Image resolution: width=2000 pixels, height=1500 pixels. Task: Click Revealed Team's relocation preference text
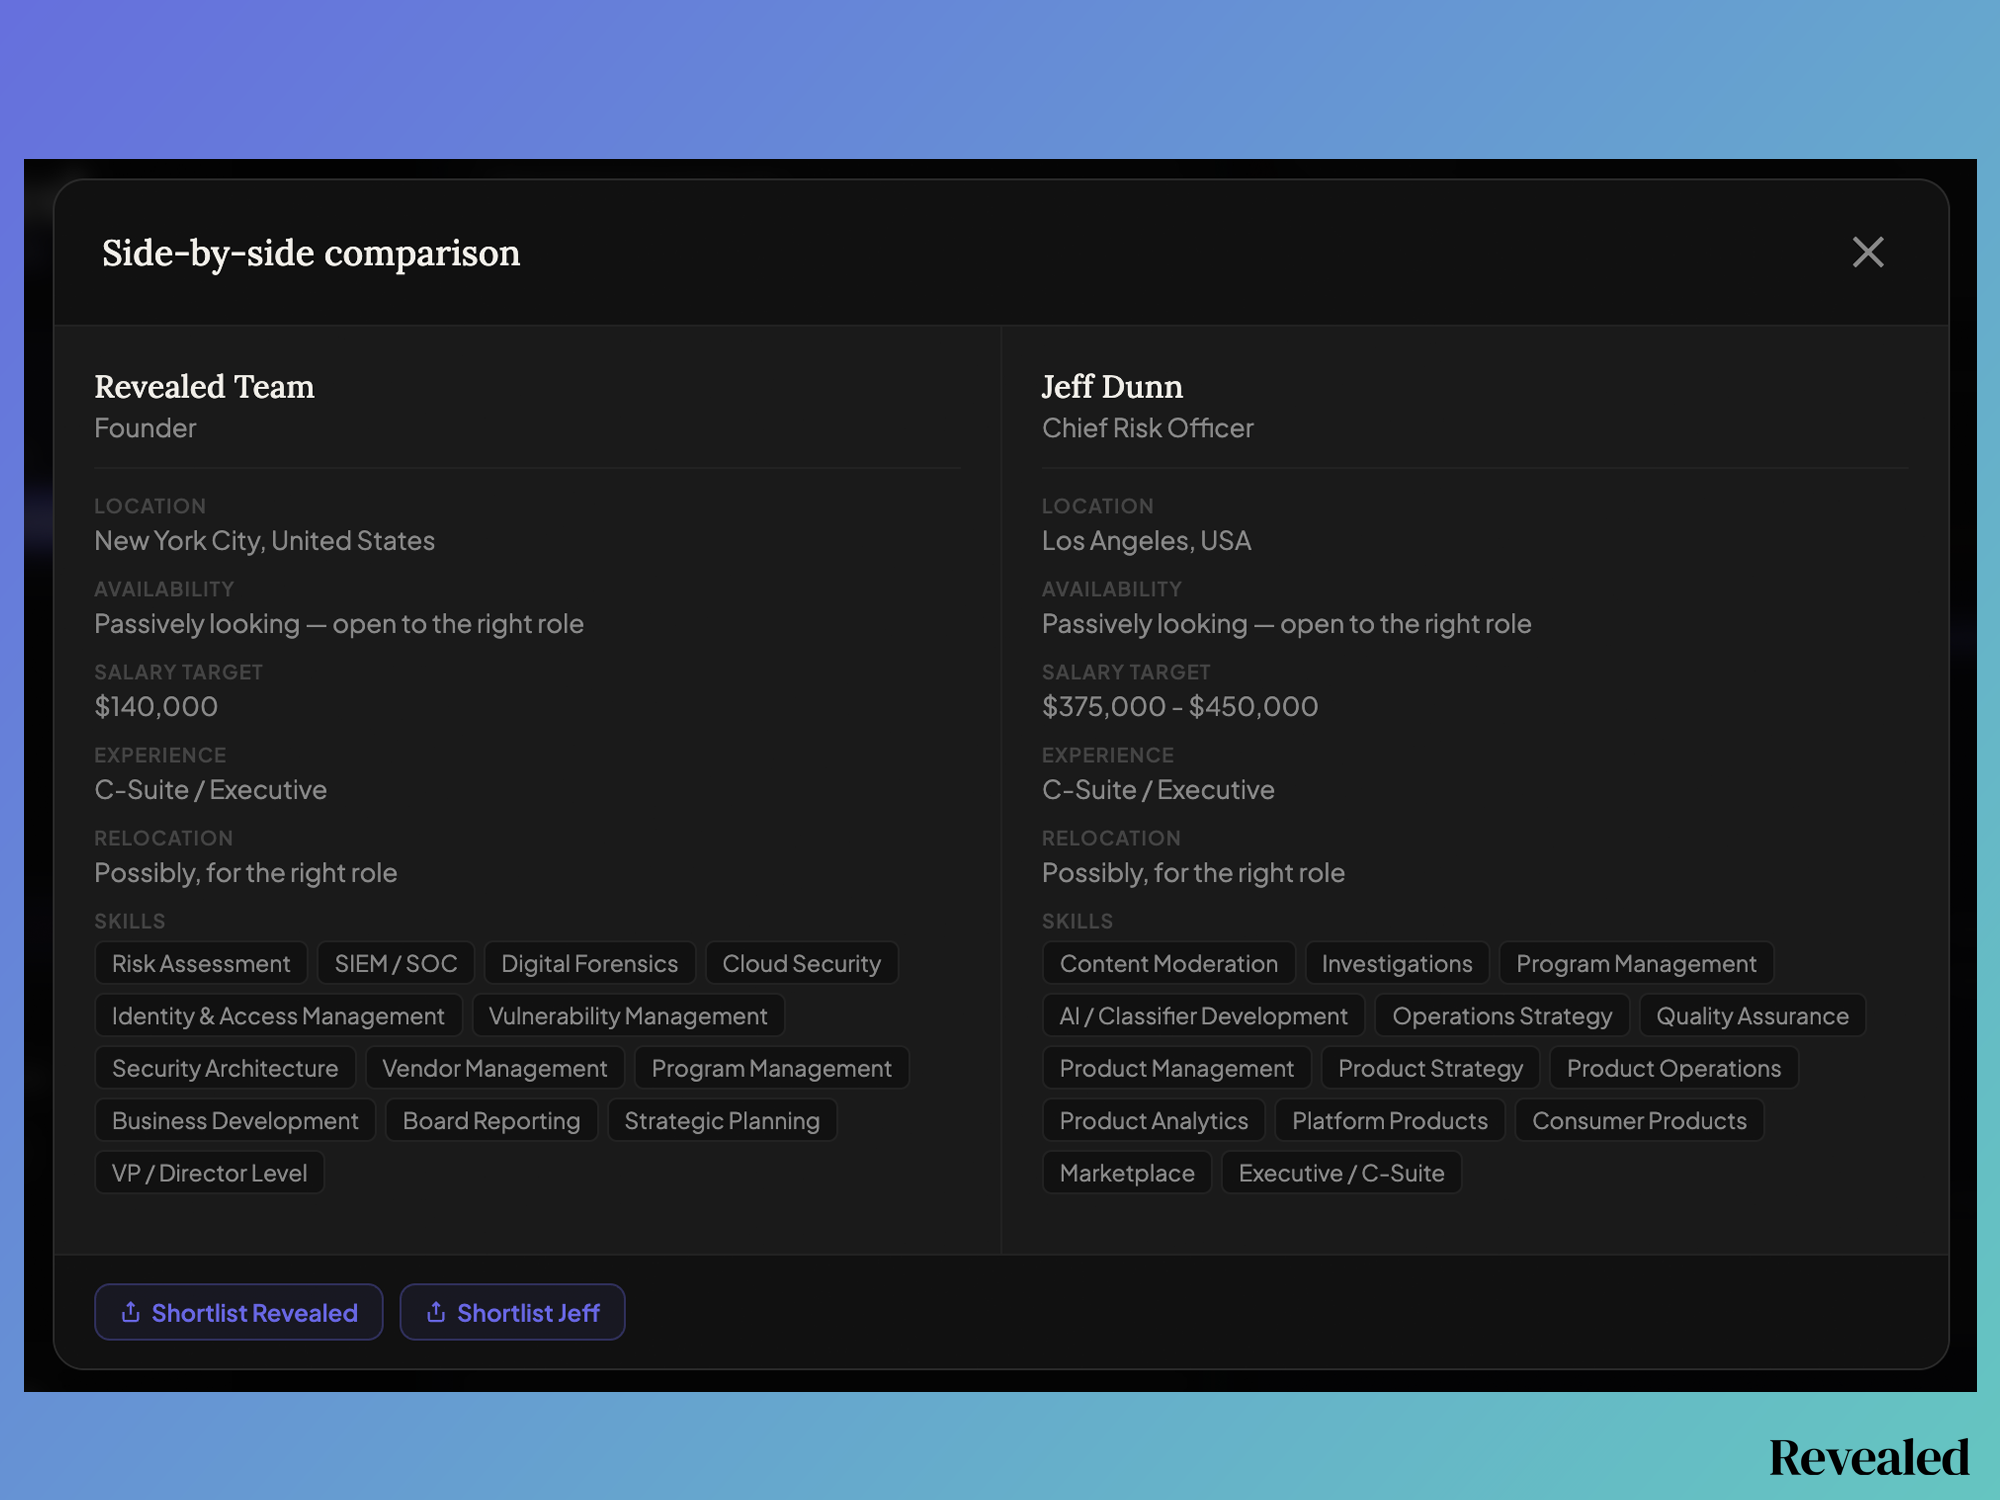tap(246, 873)
